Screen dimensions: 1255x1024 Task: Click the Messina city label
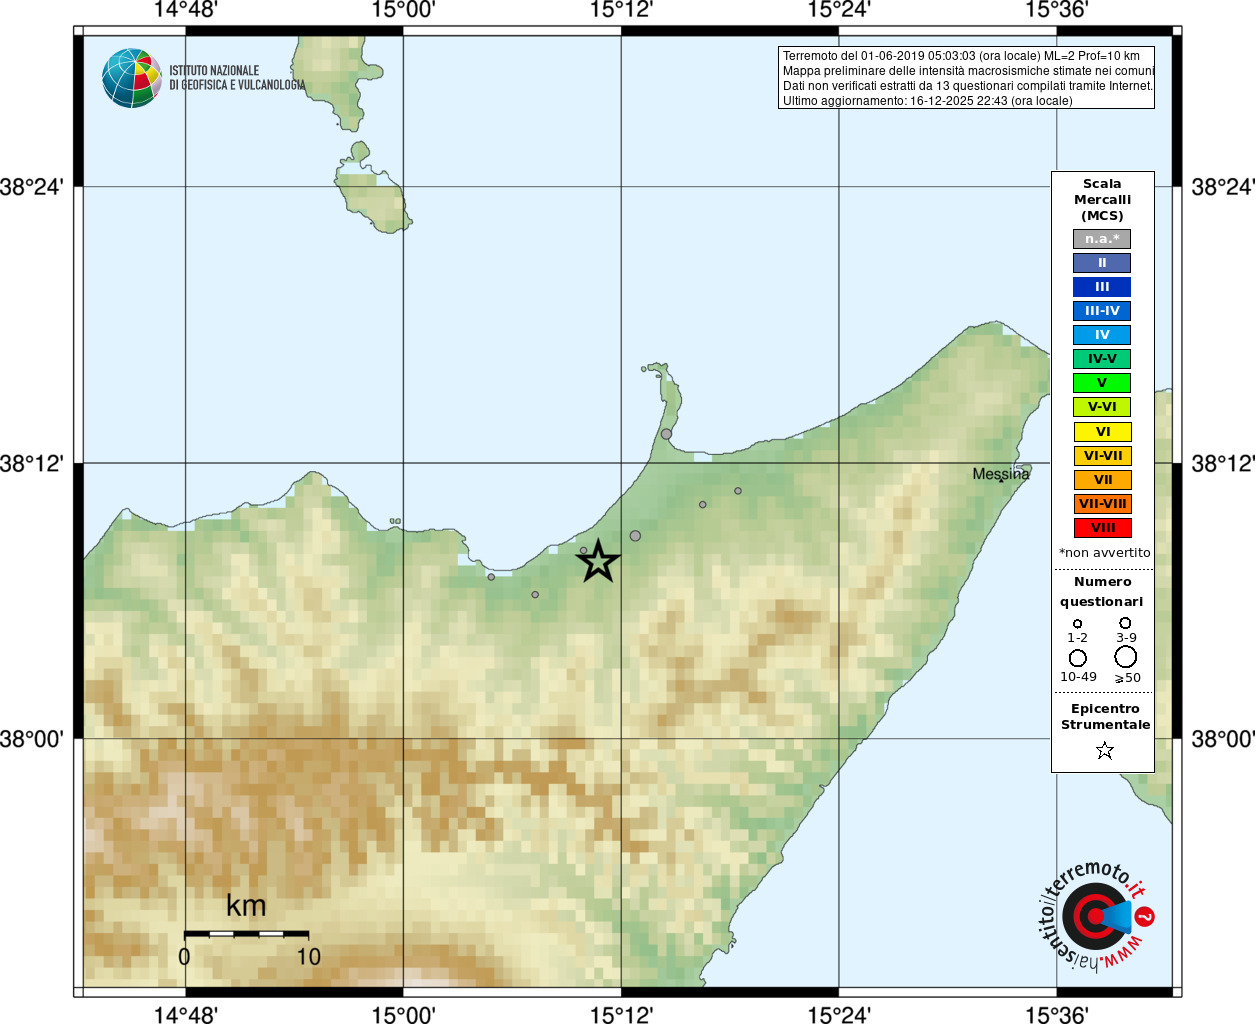(1000, 474)
